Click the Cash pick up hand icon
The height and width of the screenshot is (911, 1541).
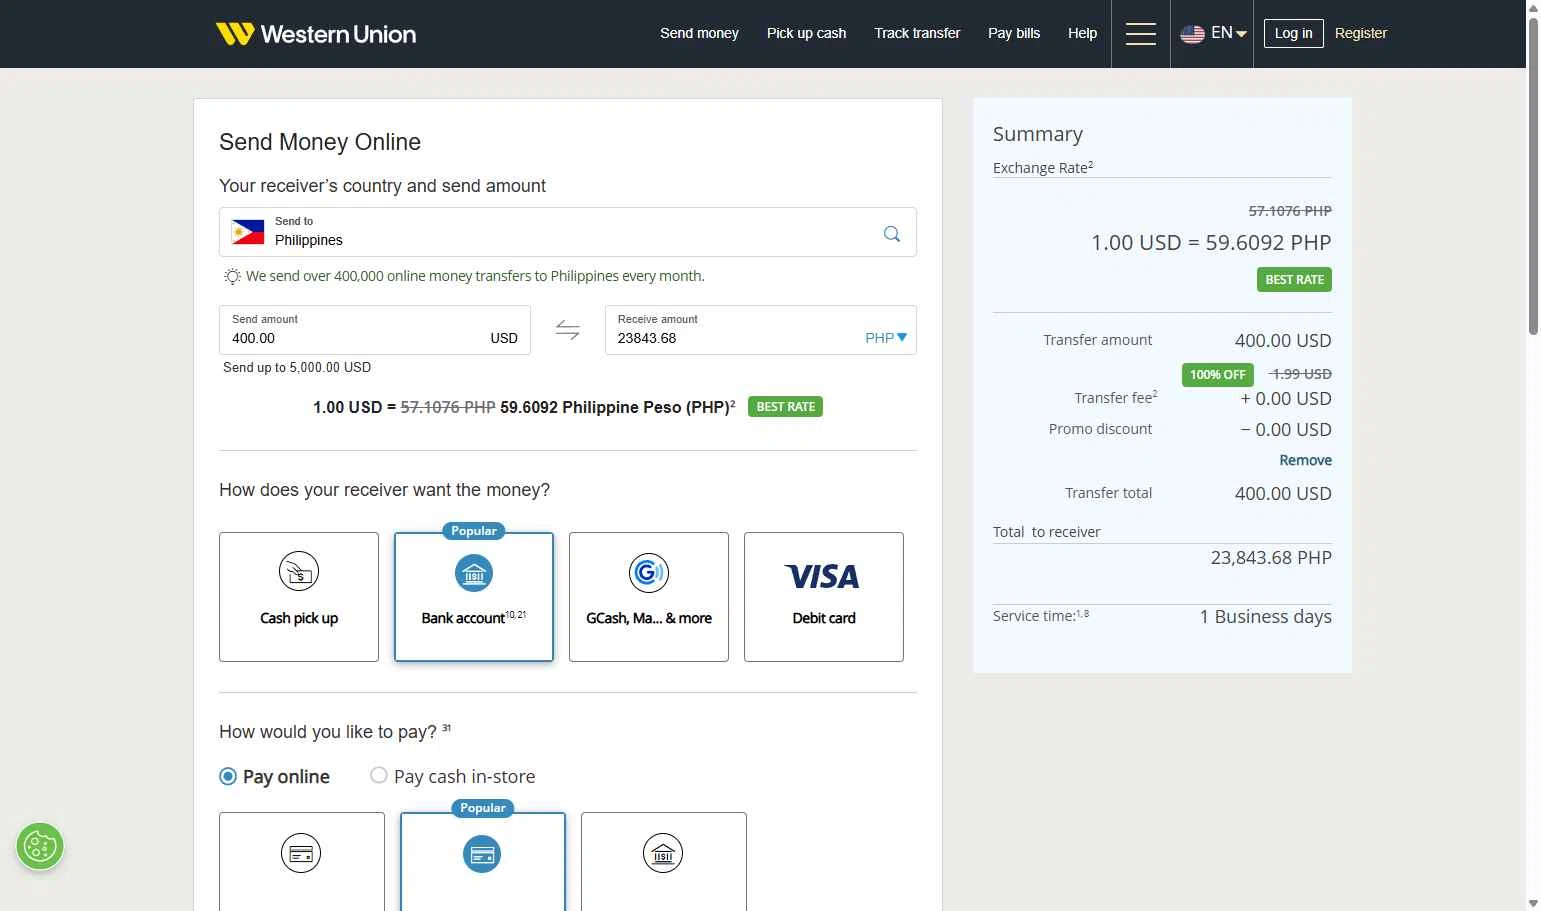pos(299,571)
